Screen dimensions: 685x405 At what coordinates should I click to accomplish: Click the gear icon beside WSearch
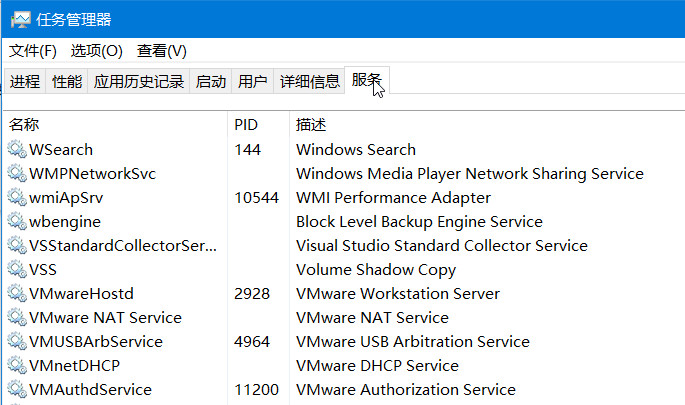click(x=17, y=149)
